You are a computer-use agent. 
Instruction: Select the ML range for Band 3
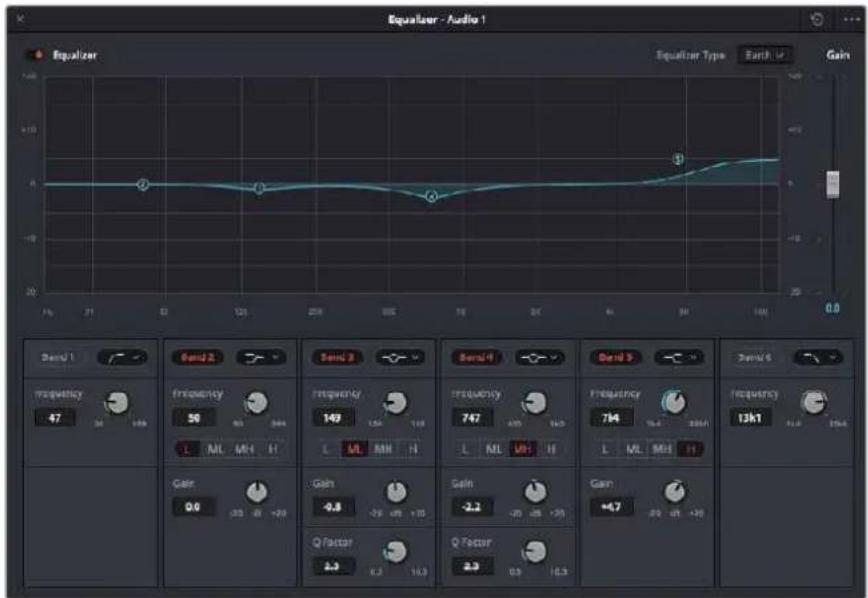tap(355, 449)
